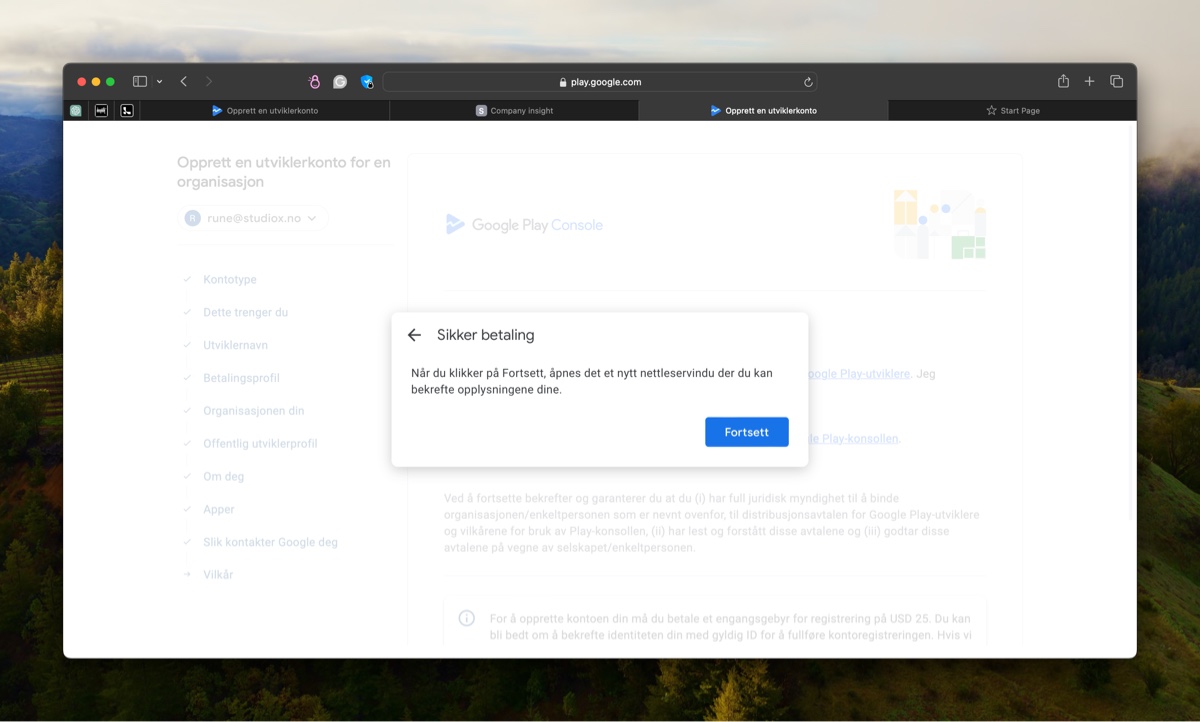Screen dimensions: 1200x722
Task: Click the Sikker betaling dialog title
Action: click(485, 335)
